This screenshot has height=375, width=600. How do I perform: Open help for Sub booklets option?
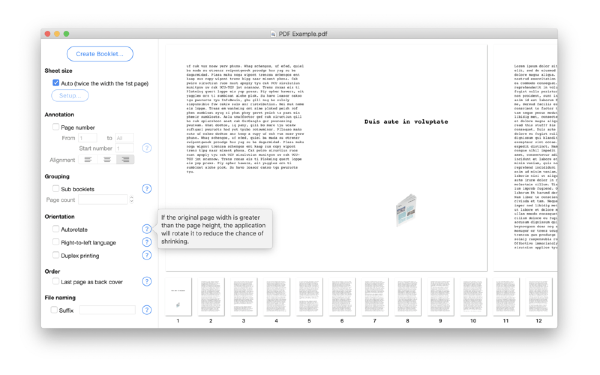[147, 189]
